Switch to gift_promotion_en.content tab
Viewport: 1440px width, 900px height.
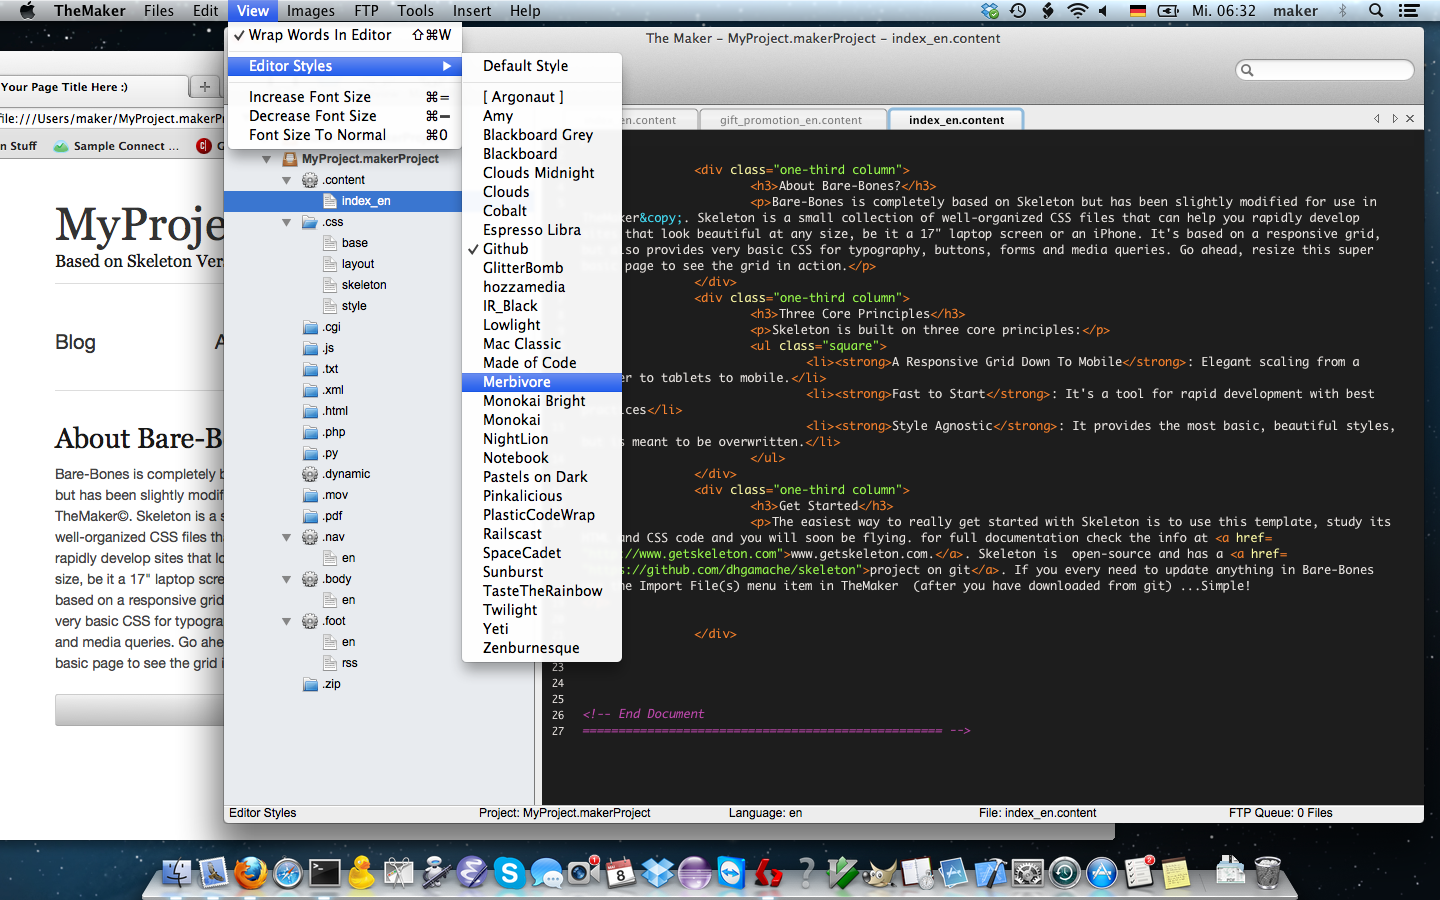[x=790, y=120]
